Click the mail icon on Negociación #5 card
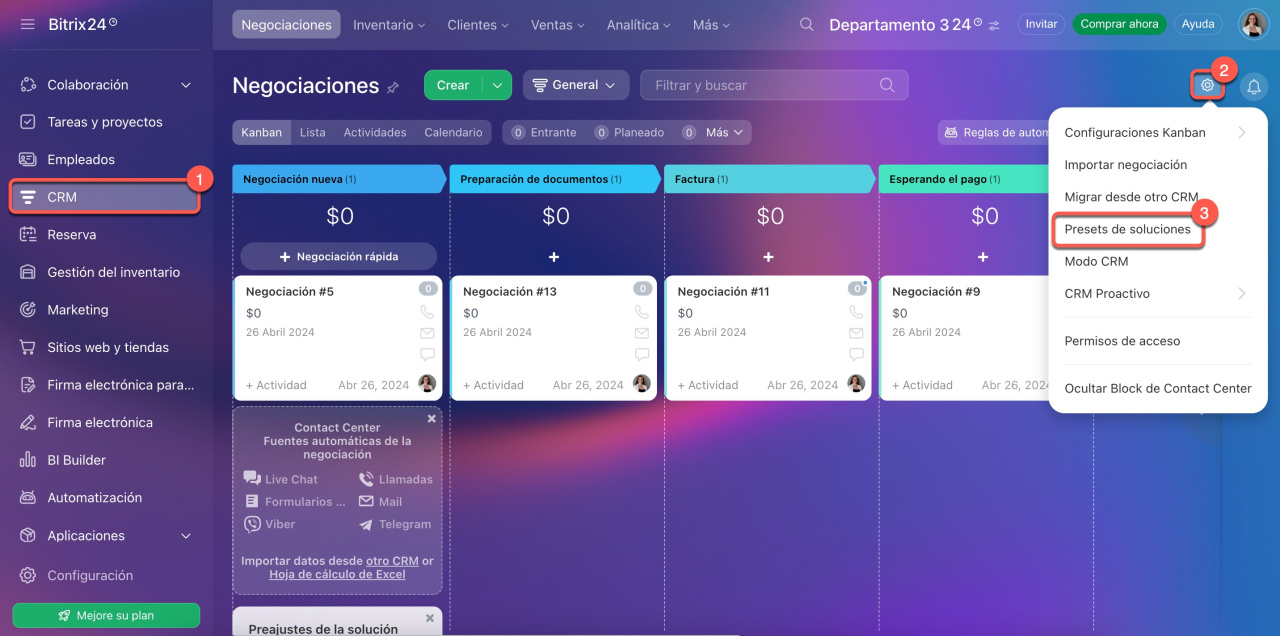Screen dimensions: 1280x636 [x=427, y=333]
